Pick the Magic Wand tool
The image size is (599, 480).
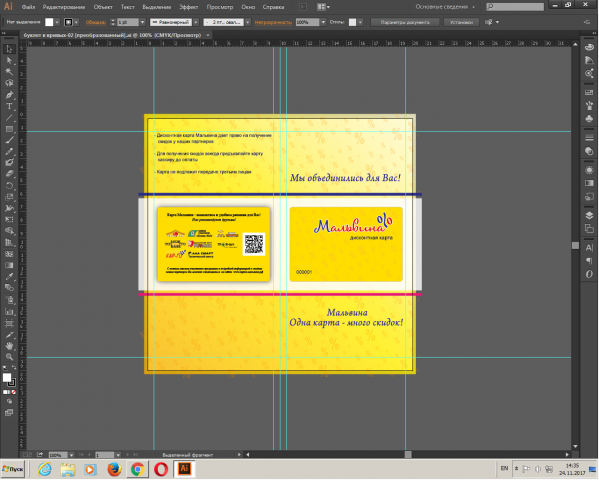coord(9,71)
